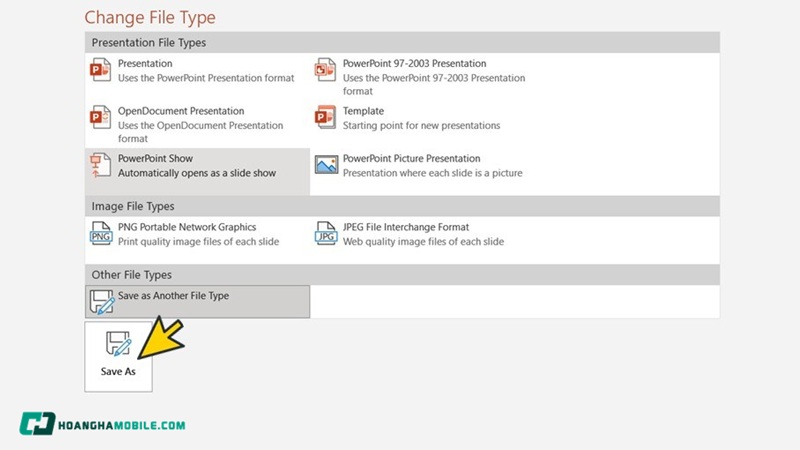Screen dimensions: 800x450
Task: Select the PowerPoint 97-2003 Presentation icon
Action: (326, 70)
